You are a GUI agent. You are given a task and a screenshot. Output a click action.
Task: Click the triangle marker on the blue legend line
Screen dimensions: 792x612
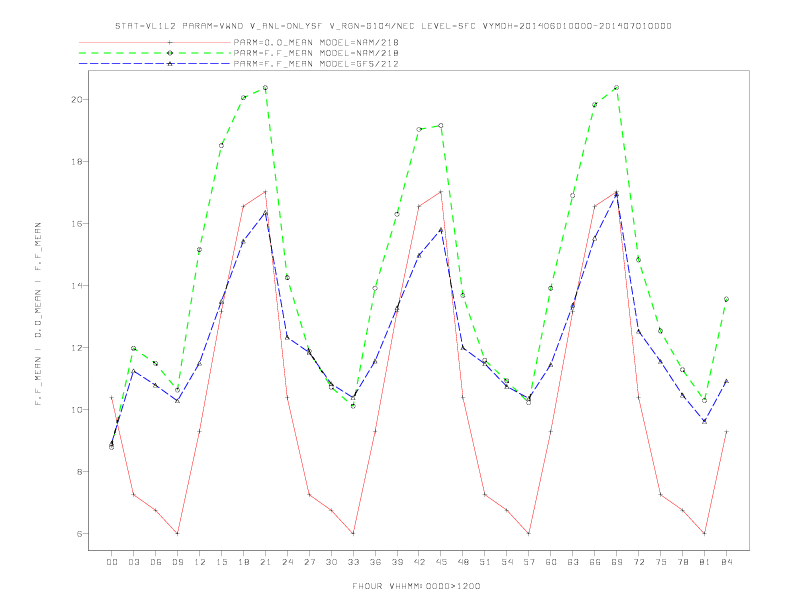point(170,64)
